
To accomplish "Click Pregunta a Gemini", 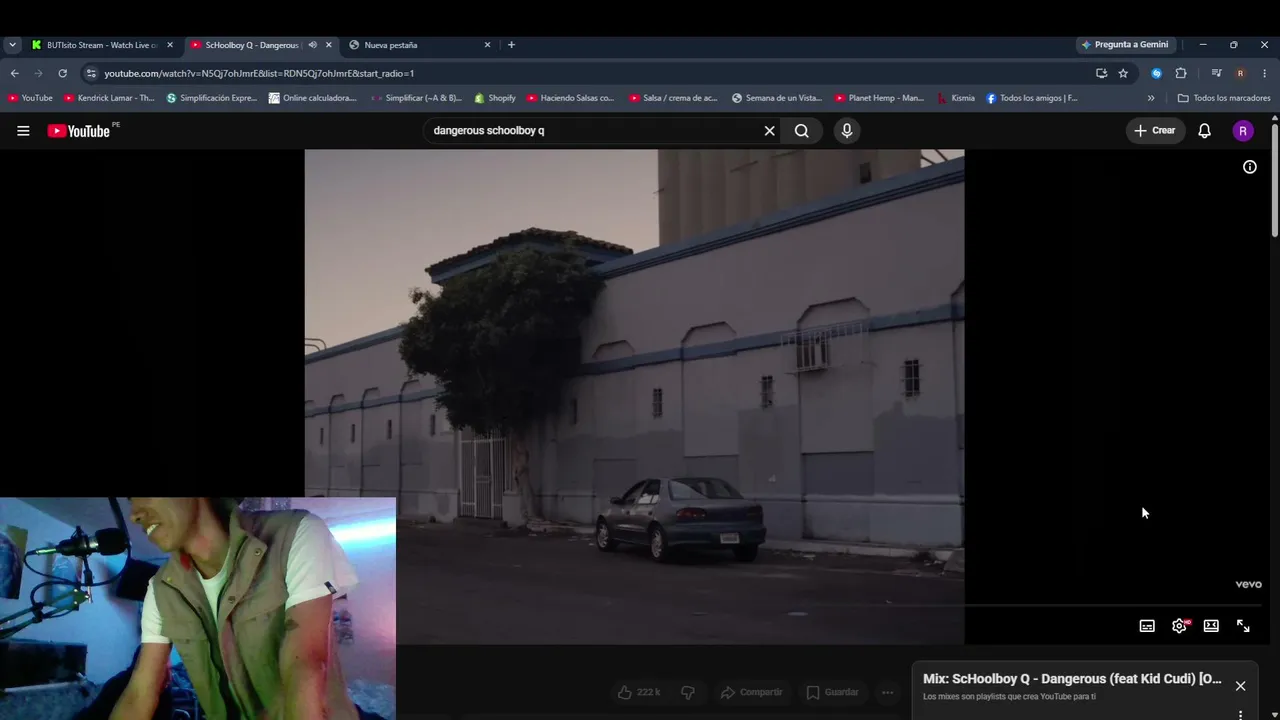I will [1125, 45].
